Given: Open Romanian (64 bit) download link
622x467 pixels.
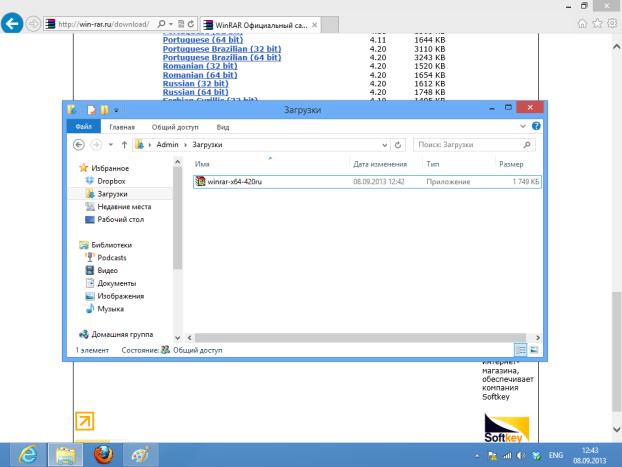Looking at the screenshot, I should (x=200, y=75).
